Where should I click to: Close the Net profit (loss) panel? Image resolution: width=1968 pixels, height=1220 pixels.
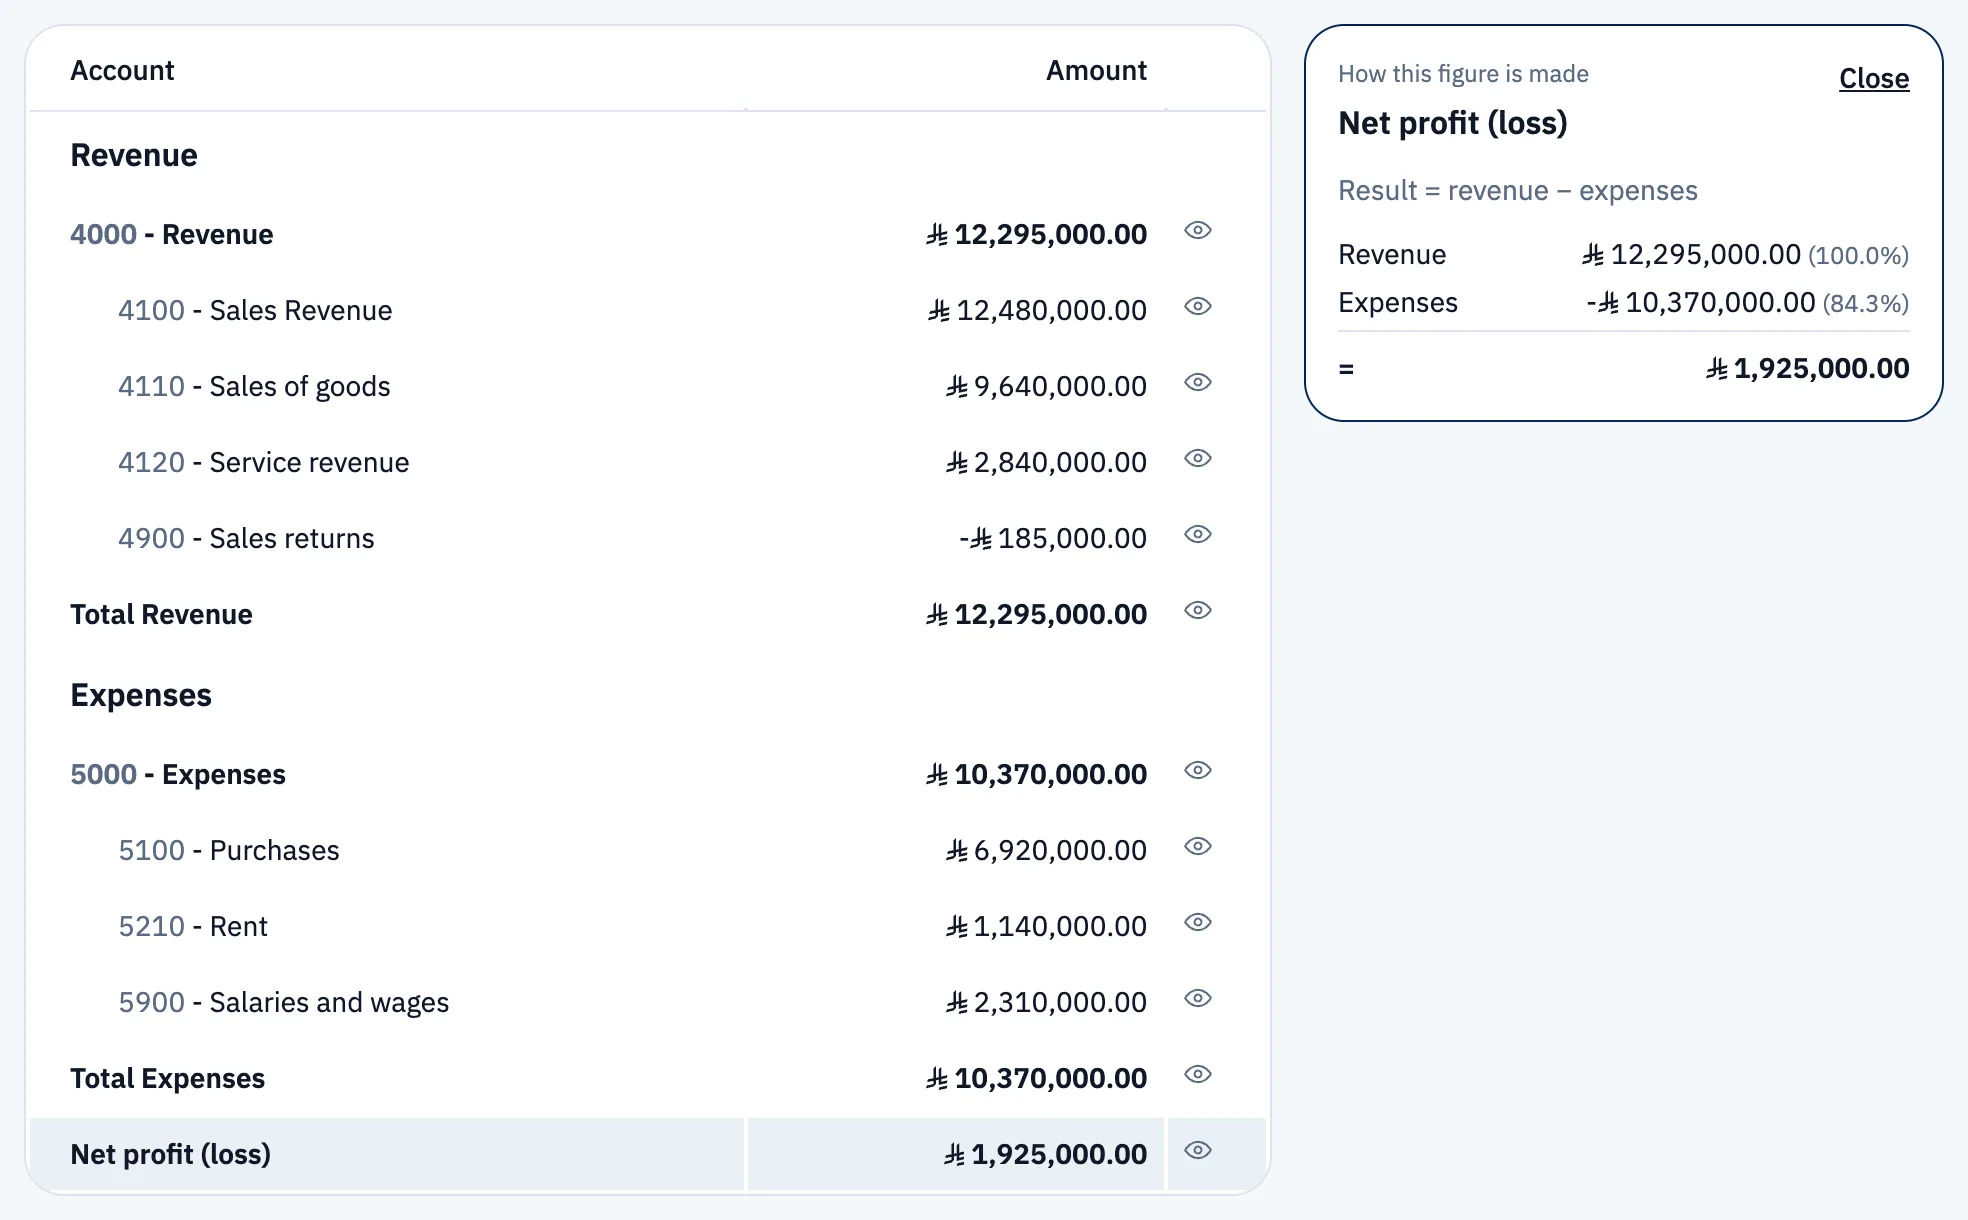pos(1874,78)
